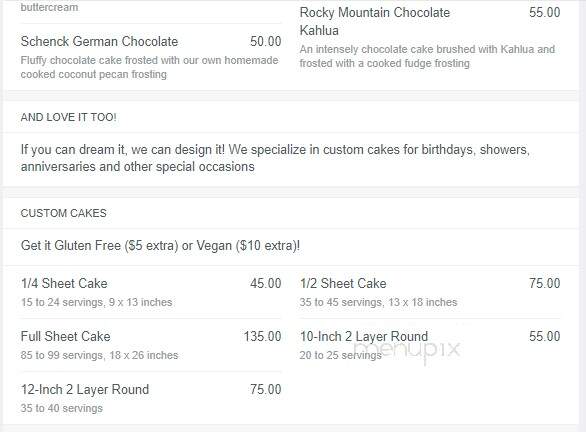This screenshot has width=586, height=432.
Task: Click the 35 to 40 servings text
Action: click(x=62, y=408)
